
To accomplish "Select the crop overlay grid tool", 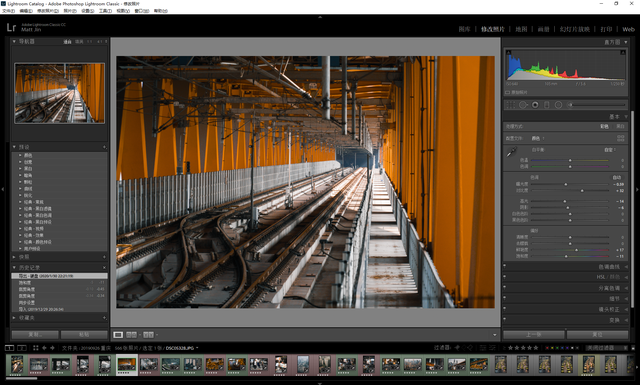I will click(510, 105).
